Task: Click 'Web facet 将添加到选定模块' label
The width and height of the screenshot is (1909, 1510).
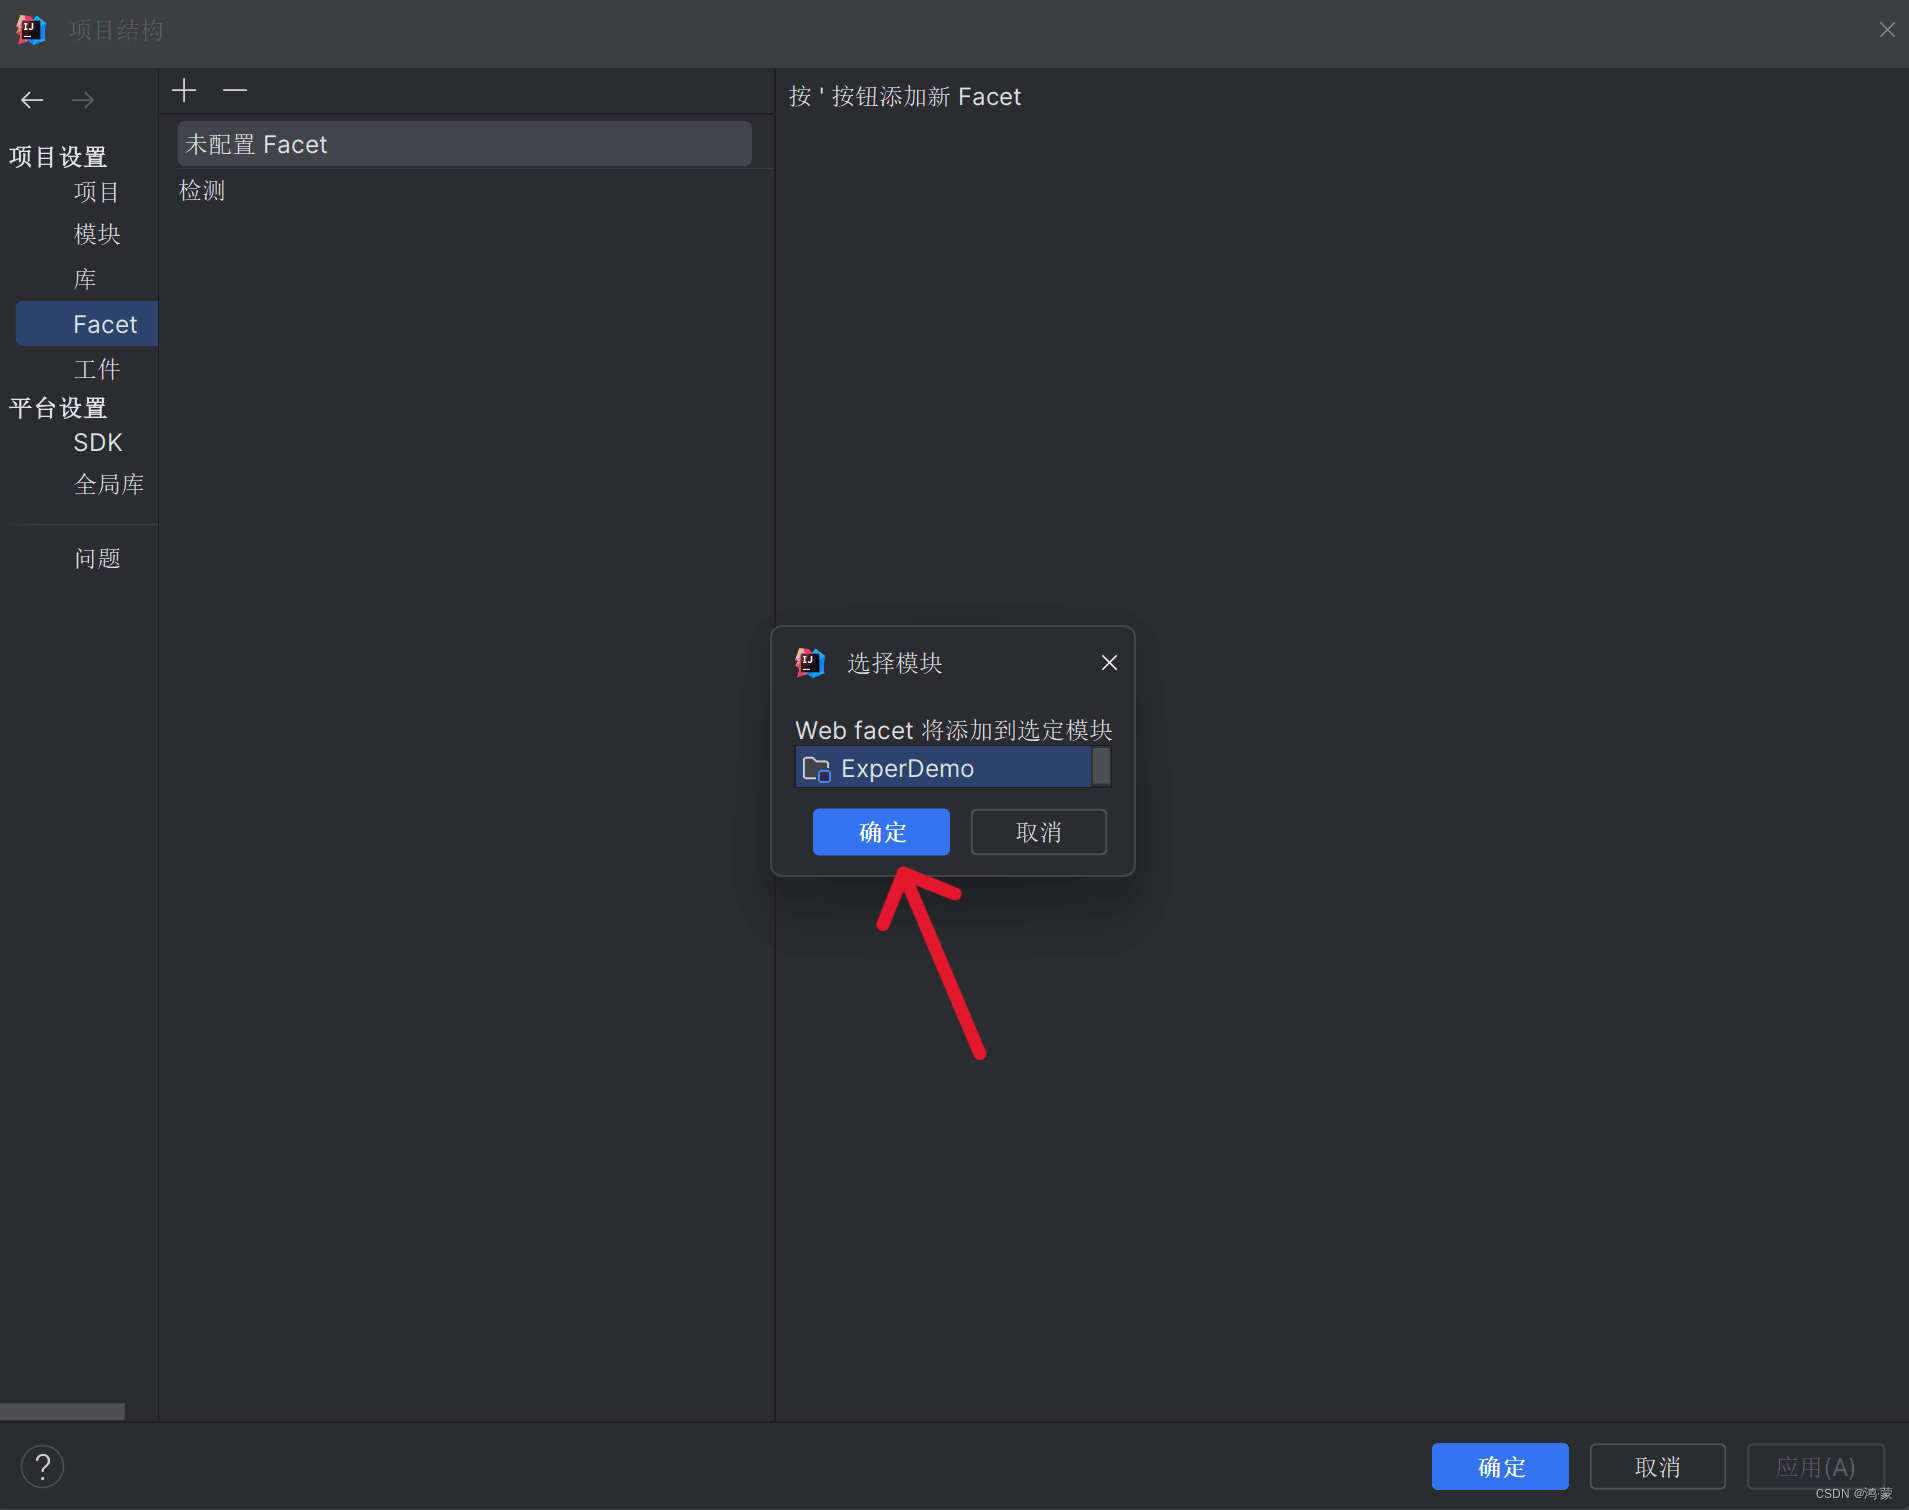Action: pos(953,730)
